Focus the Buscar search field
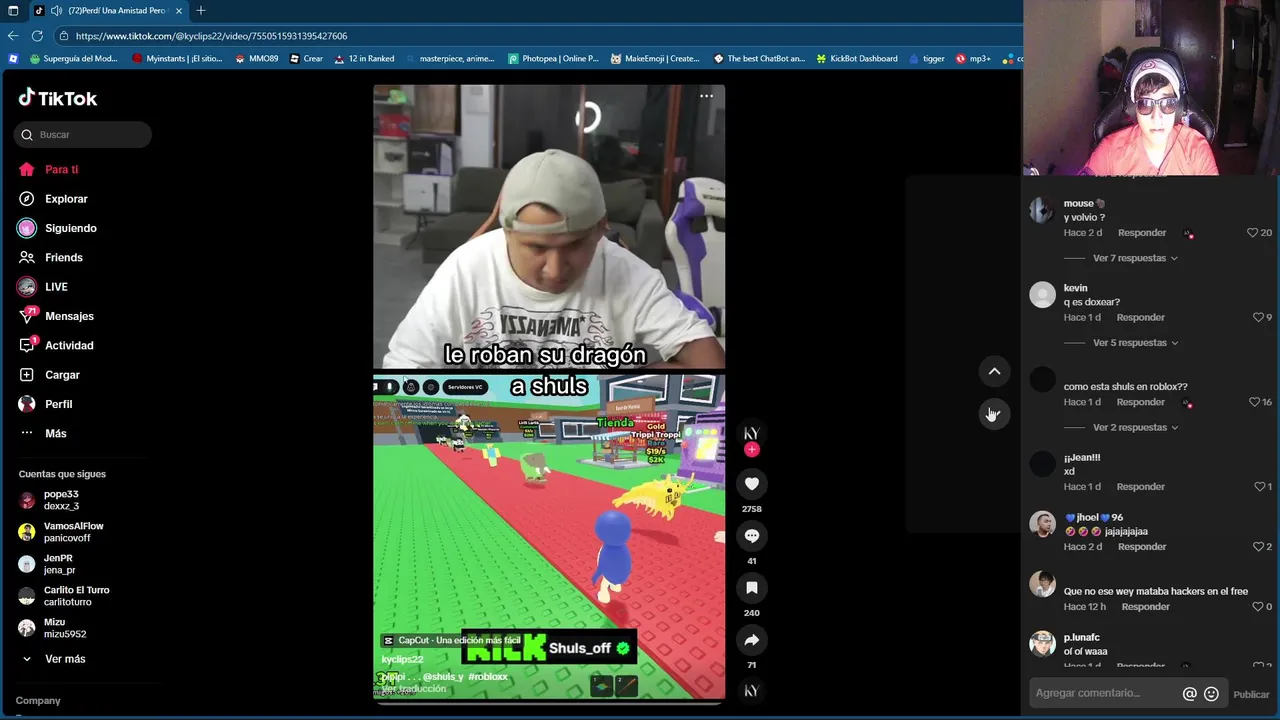The width and height of the screenshot is (1280, 720). coord(83,134)
